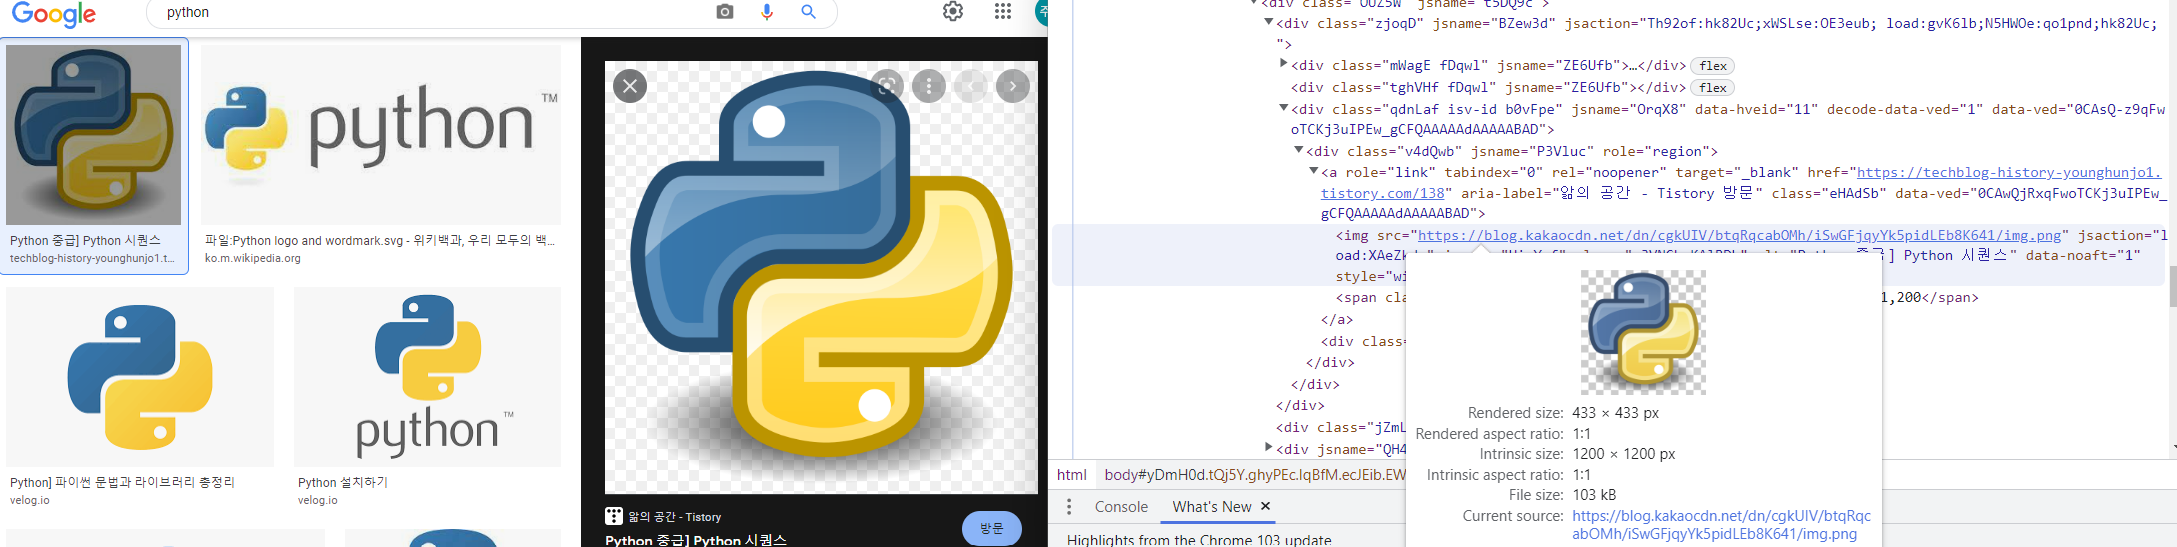Open Python] 파이썬 문법과 라이브러리 총정리 result

pyautogui.click(x=122, y=482)
